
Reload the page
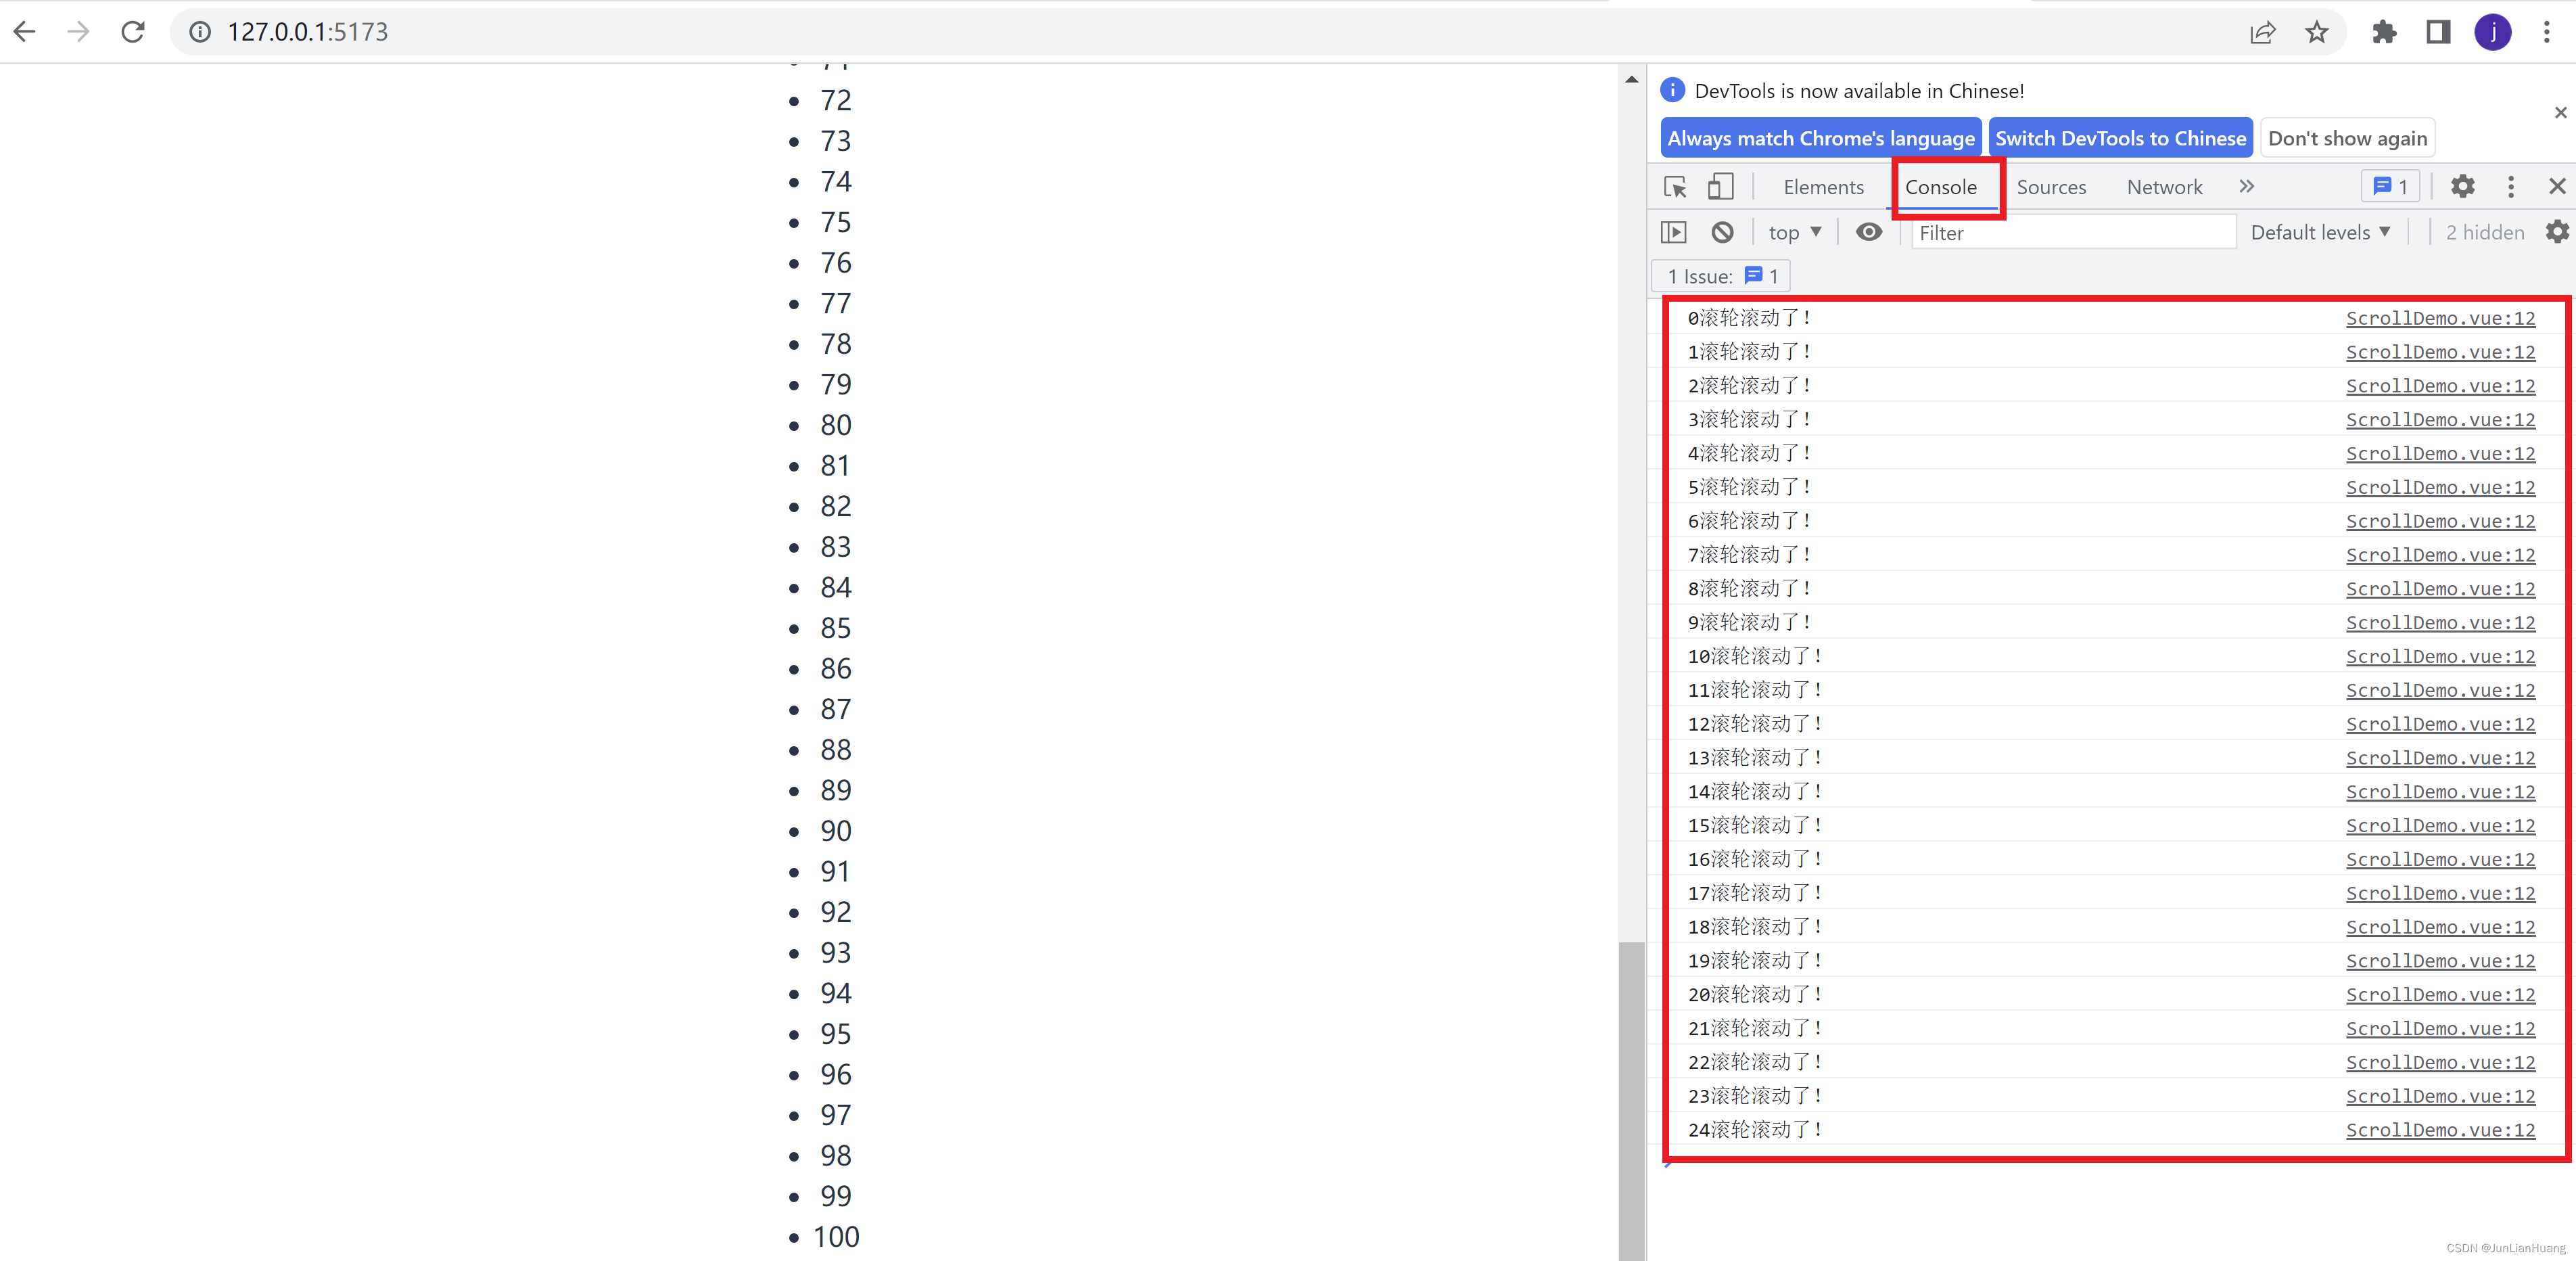pos(133,32)
